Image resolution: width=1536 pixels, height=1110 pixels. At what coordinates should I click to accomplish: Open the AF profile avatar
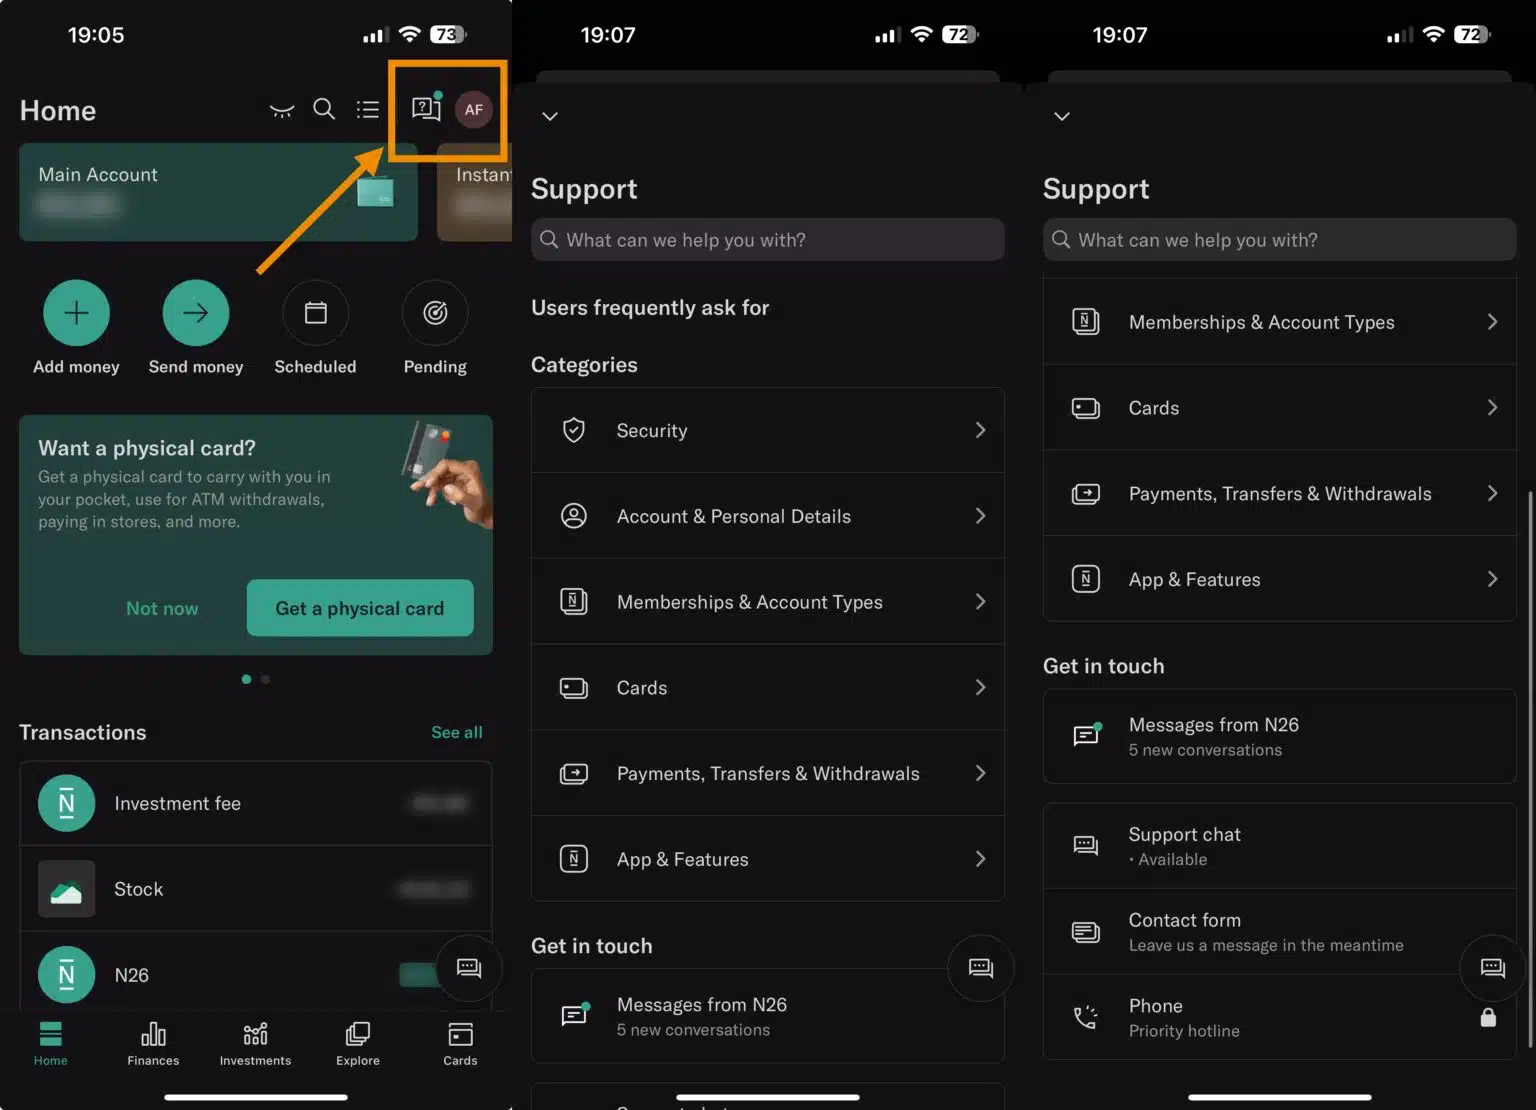pos(473,110)
